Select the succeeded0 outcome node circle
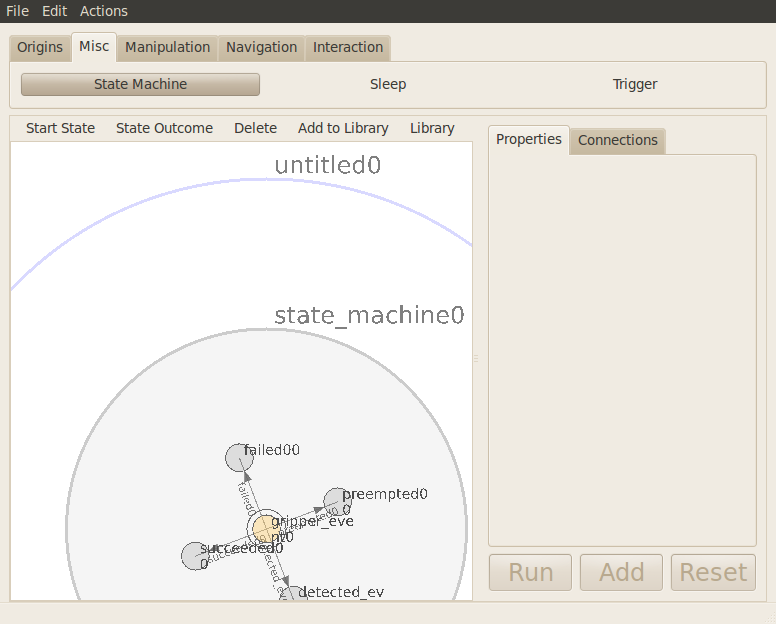 pos(194,556)
